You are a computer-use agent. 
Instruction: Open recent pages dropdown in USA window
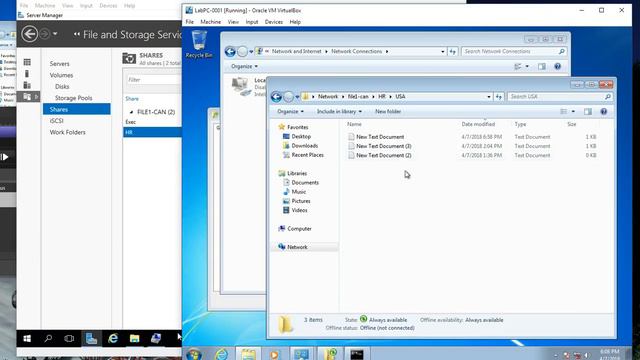297,97
